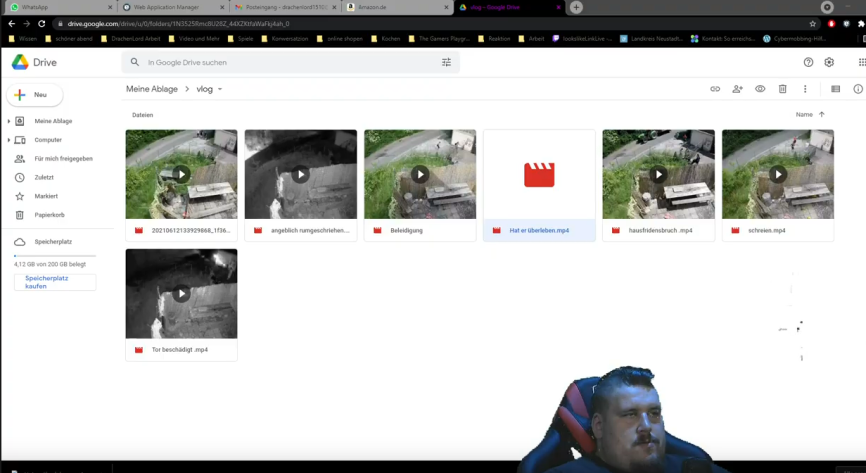Select angeblich rumgeschrienen video thumbnail
This screenshot has width=866, height=473.
pos(300,174)
